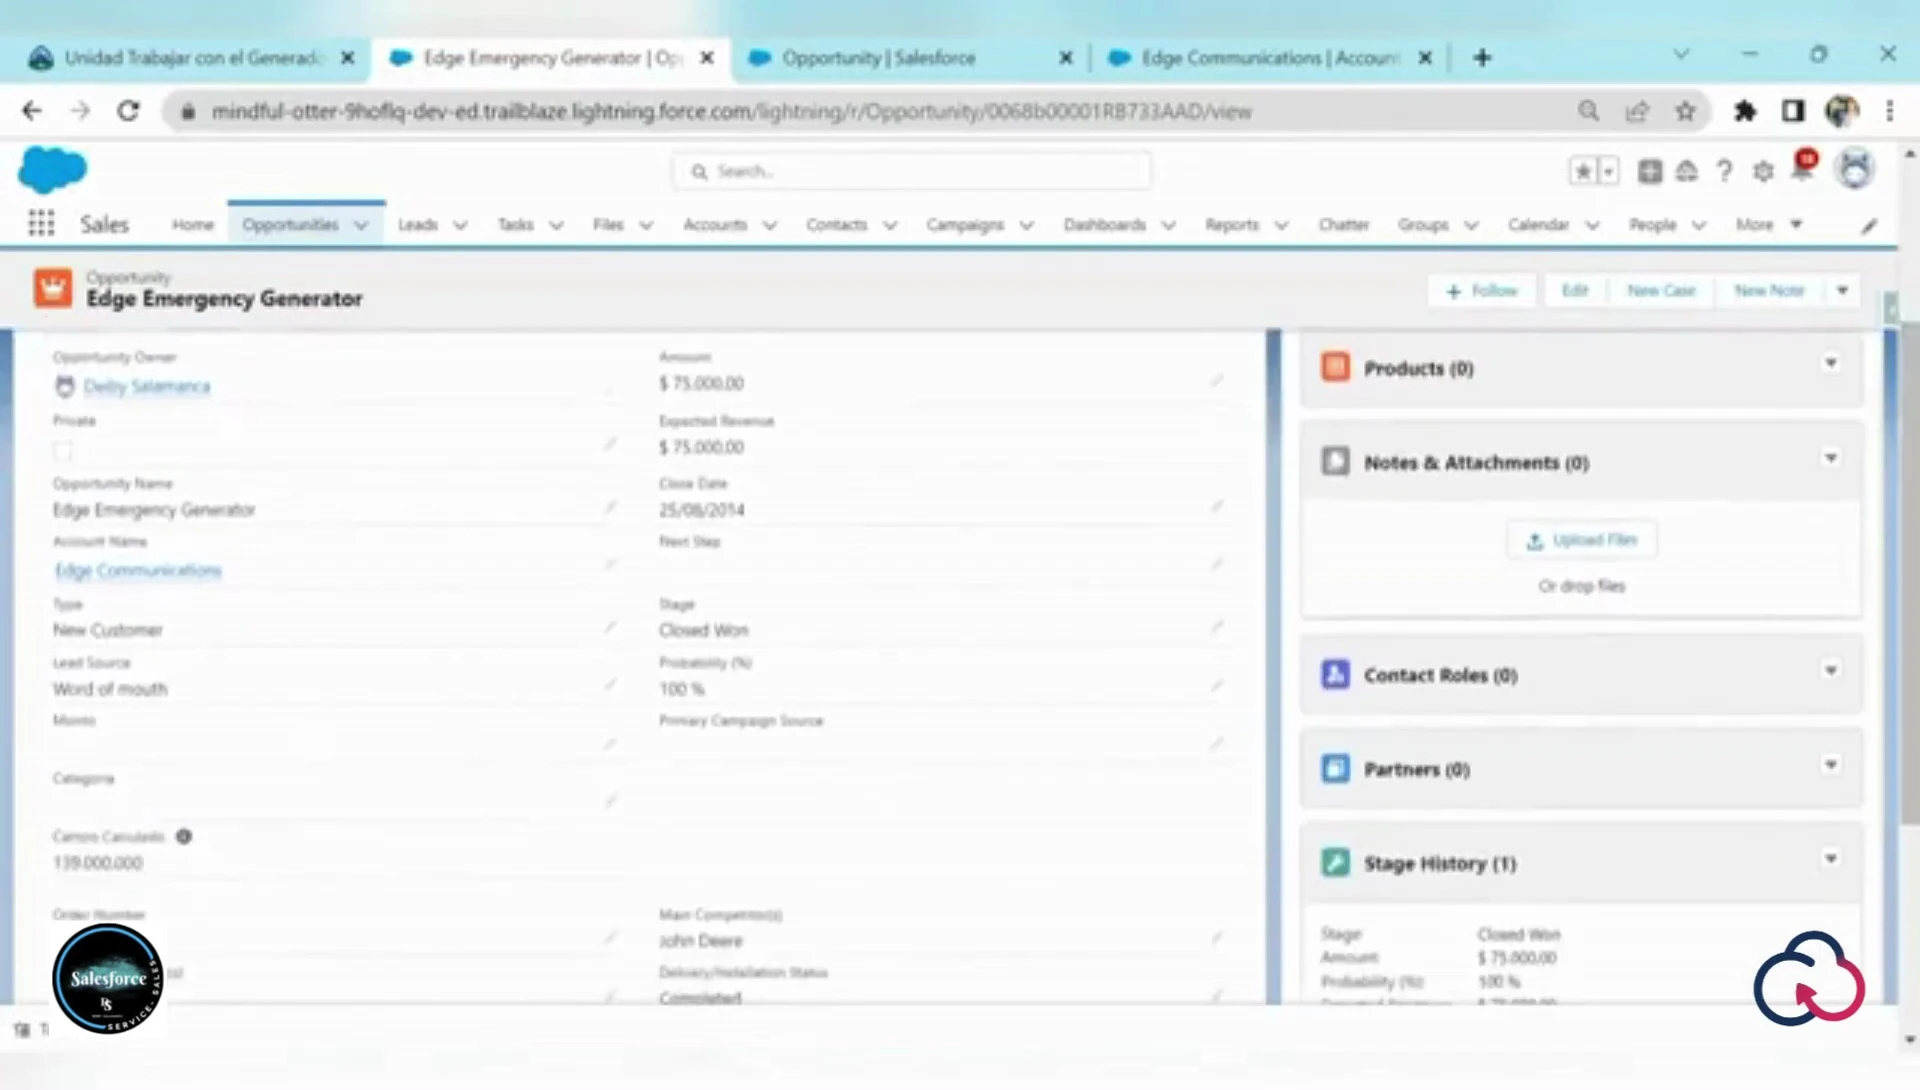Click the global Search field
This screenshot has width=1920, height=1090.
point(911,171)
